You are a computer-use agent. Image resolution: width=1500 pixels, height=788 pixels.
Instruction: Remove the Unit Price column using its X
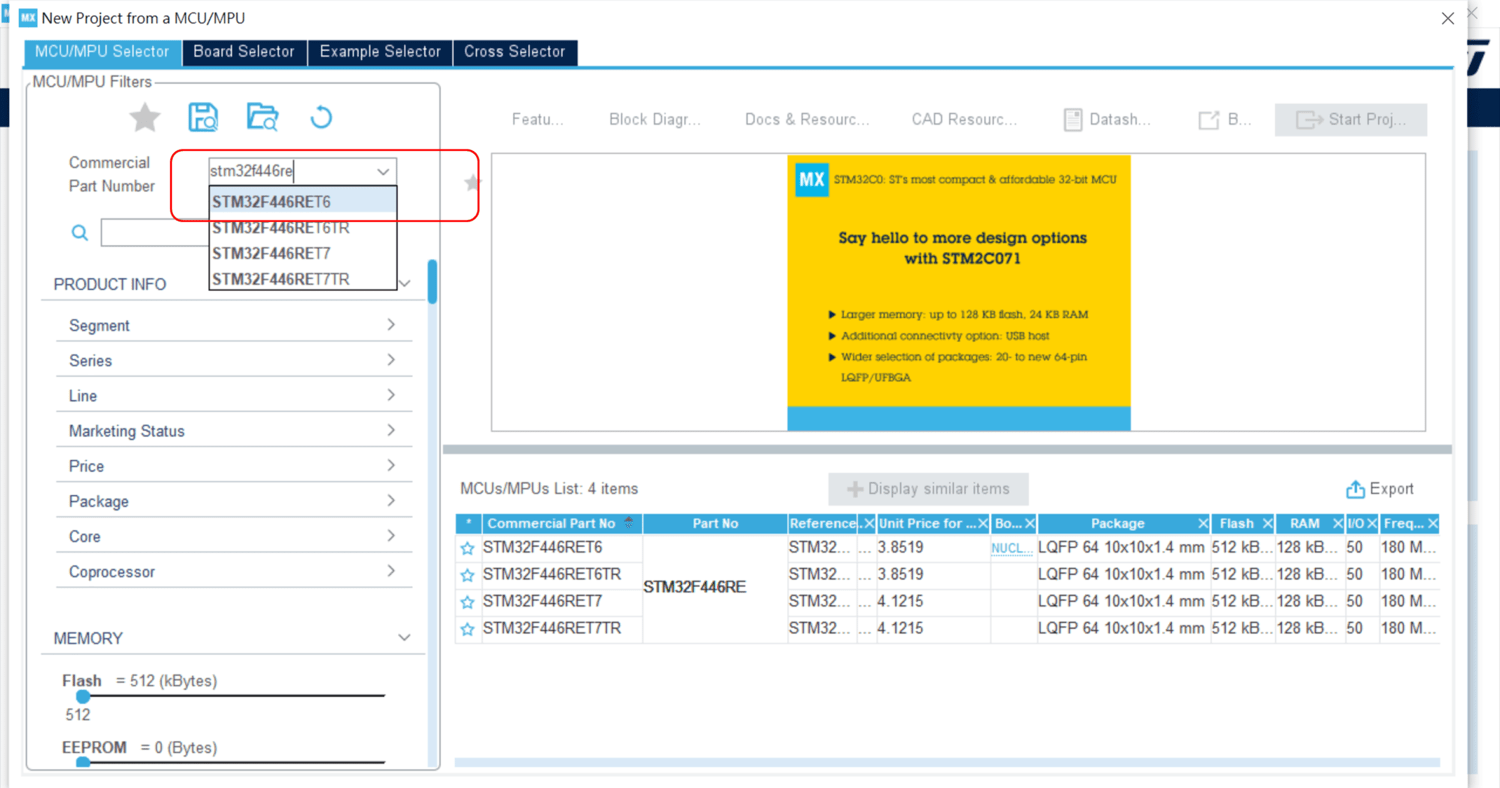[x=982, y=524]
